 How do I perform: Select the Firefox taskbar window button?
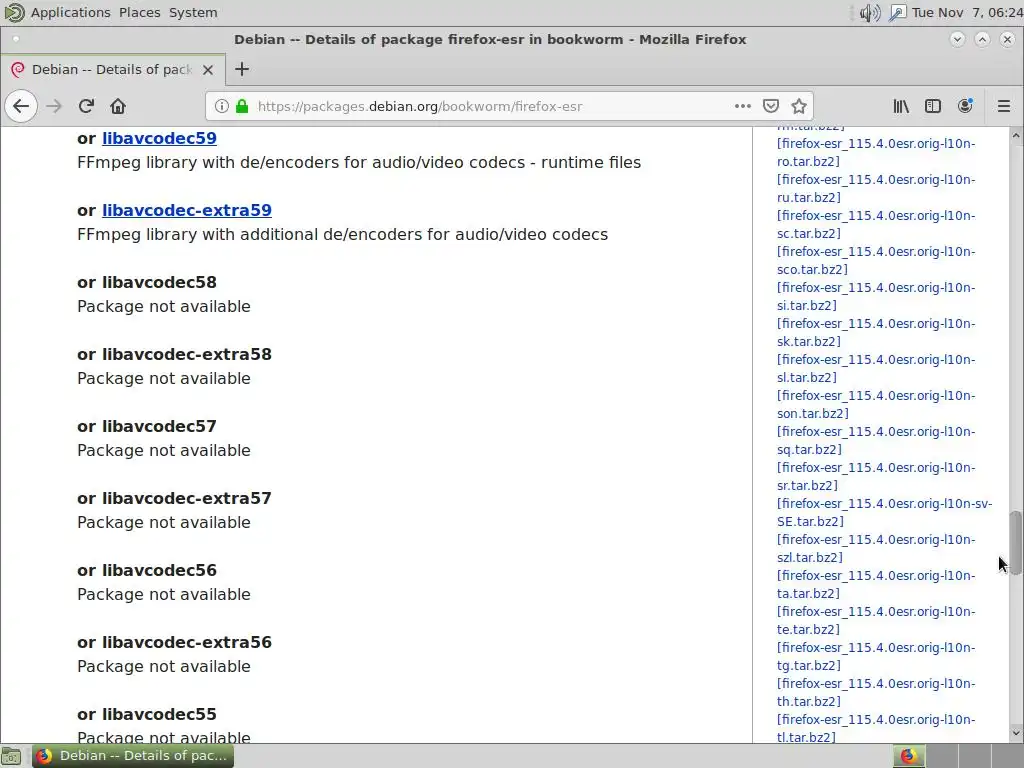pos(133,756)
